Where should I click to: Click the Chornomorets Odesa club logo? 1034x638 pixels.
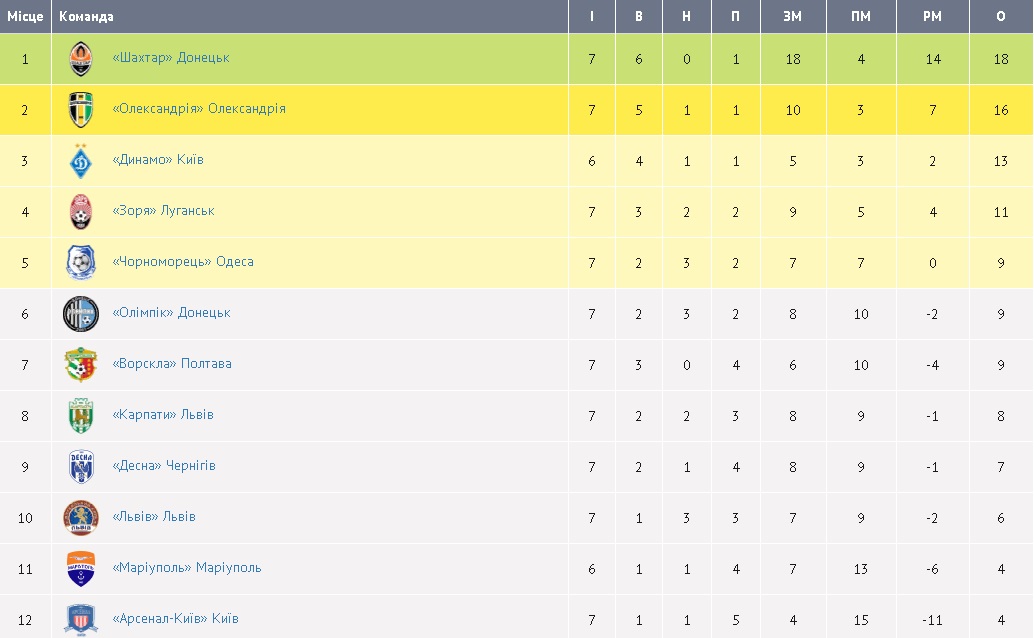[x=81, y=263]
